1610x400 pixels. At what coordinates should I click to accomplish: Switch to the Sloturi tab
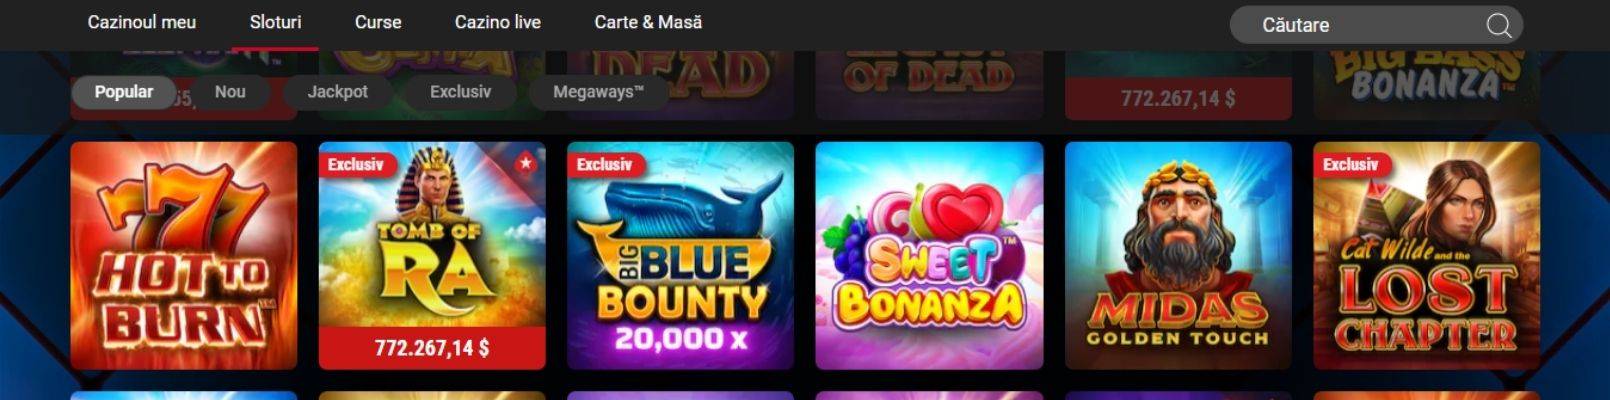coord(275,22)
